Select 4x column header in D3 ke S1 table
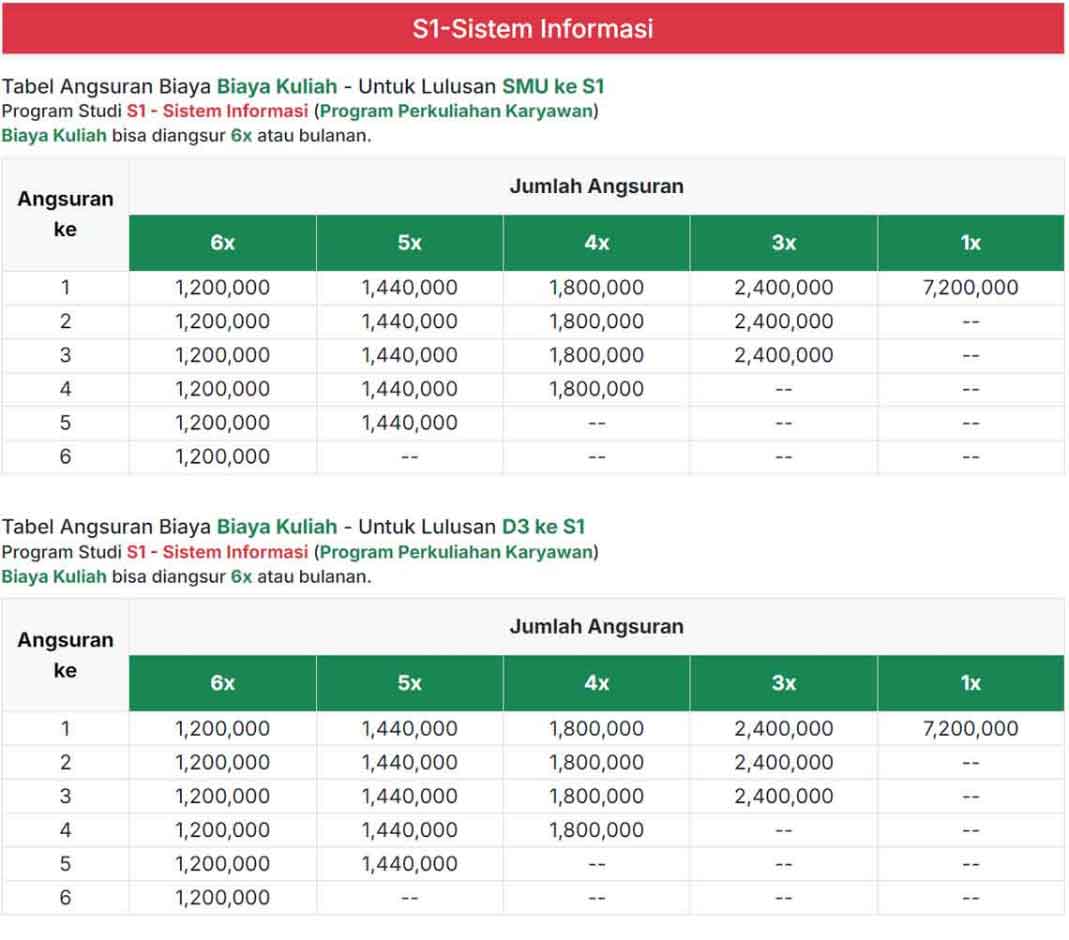Screen dimensions: 1069x940 point(597,683)
